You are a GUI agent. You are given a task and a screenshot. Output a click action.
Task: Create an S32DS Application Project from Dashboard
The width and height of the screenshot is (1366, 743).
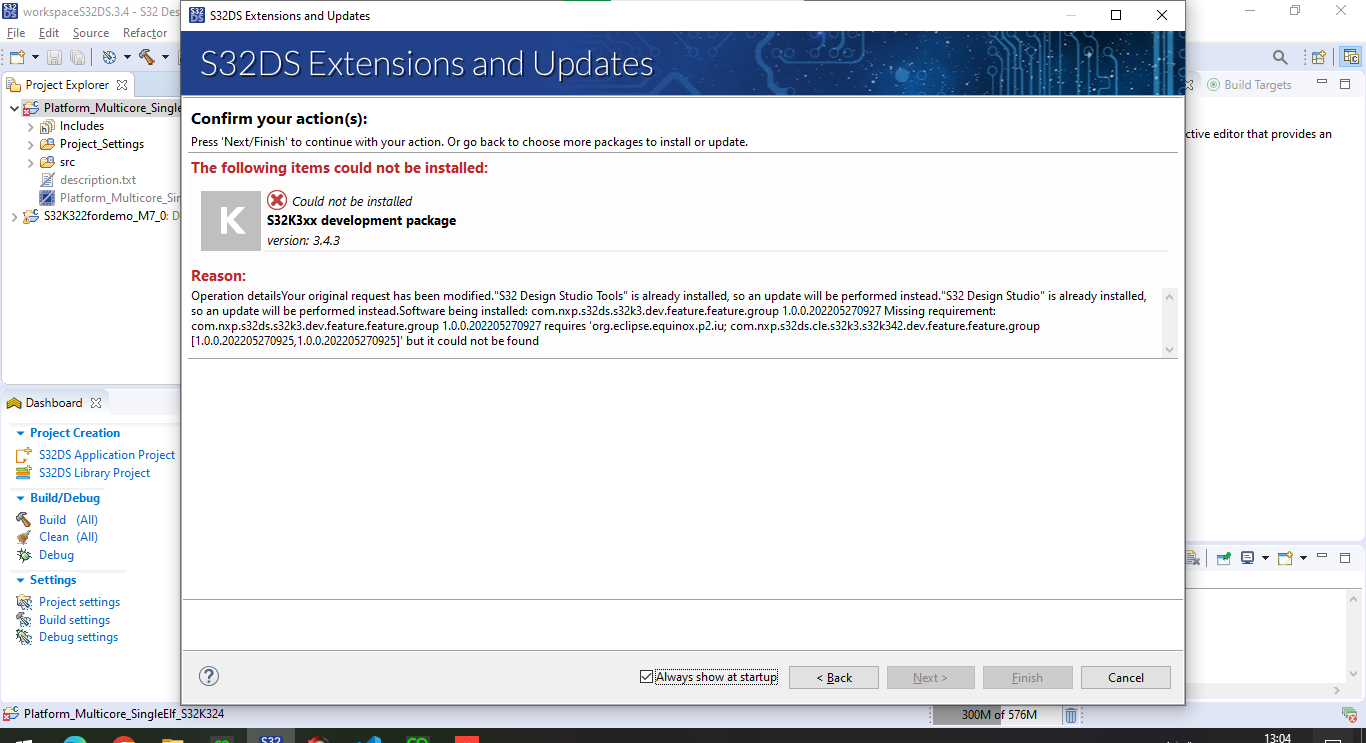tap(108, 454)
